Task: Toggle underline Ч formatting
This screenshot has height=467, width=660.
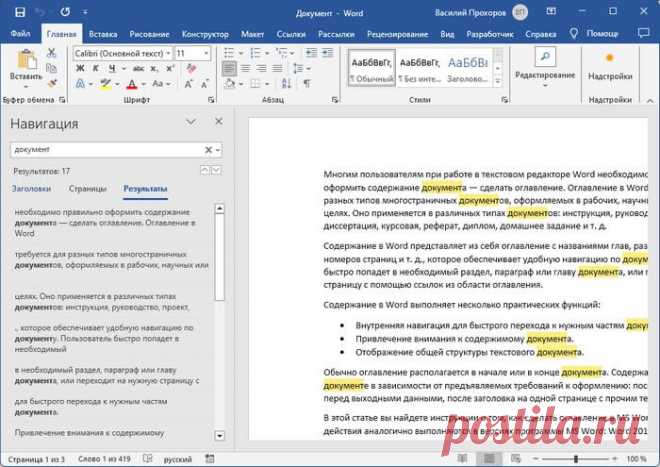Action: (x=112, y=68)
